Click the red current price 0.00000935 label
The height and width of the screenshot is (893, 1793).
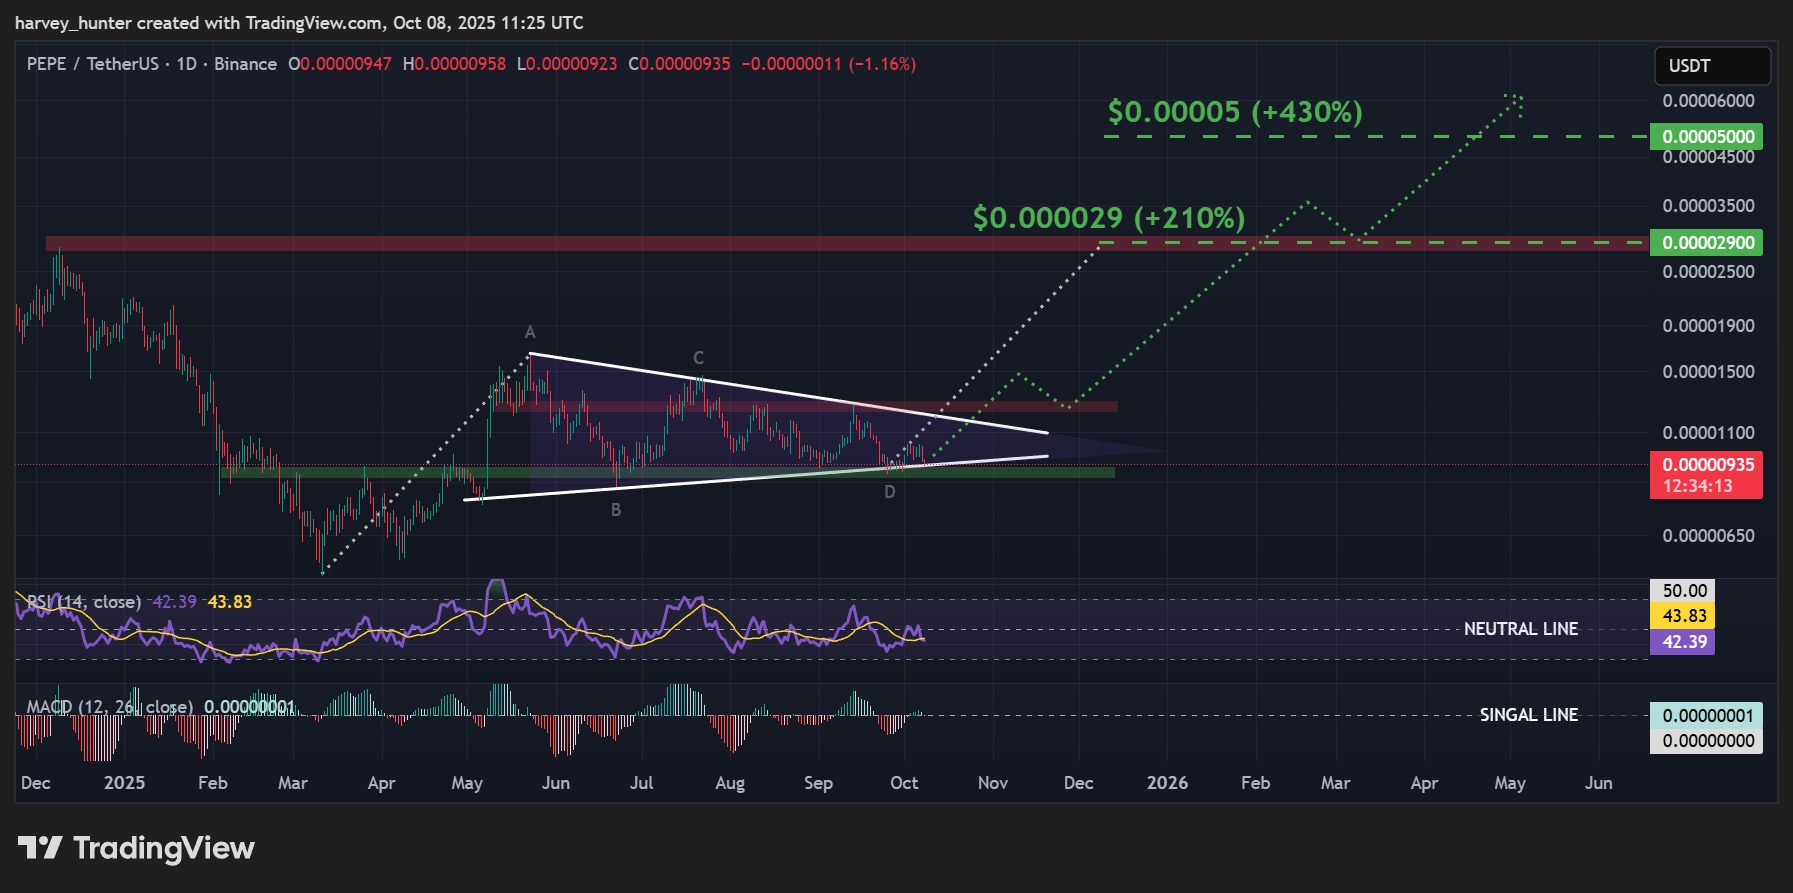coord(1707,465)
